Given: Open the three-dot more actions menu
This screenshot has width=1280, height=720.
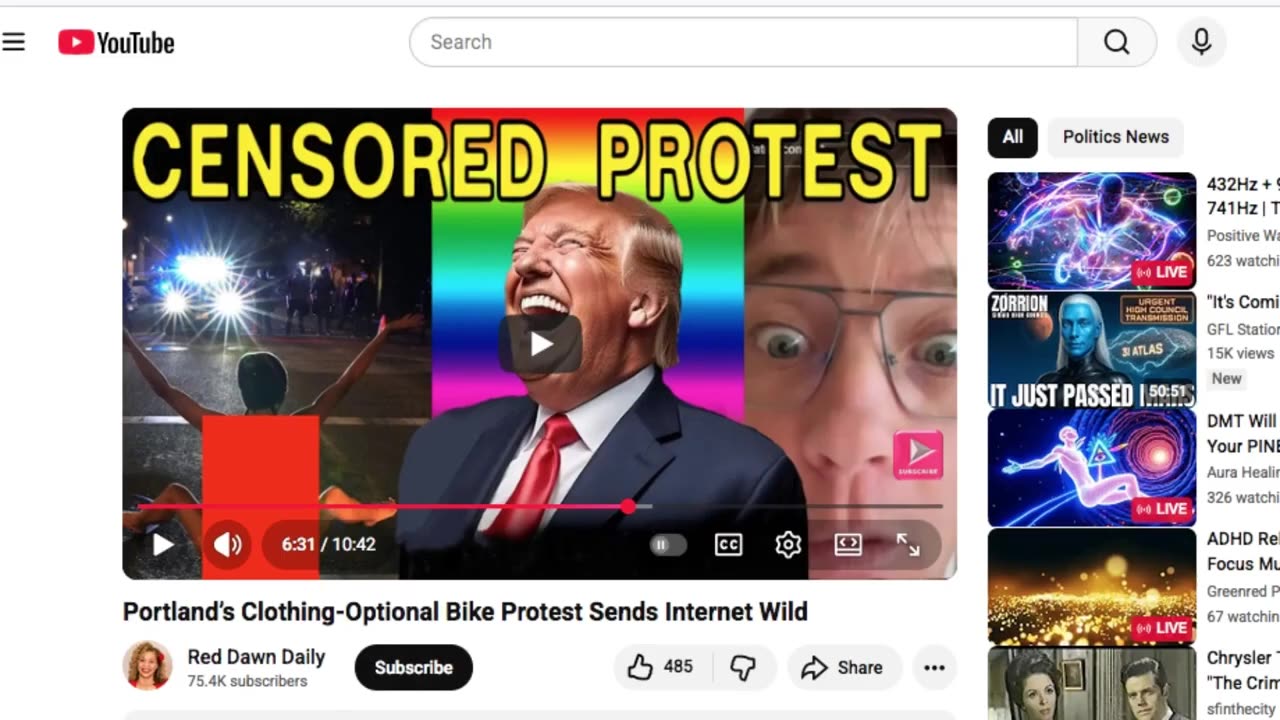Looking at the screenshot, I should [934, 667].
